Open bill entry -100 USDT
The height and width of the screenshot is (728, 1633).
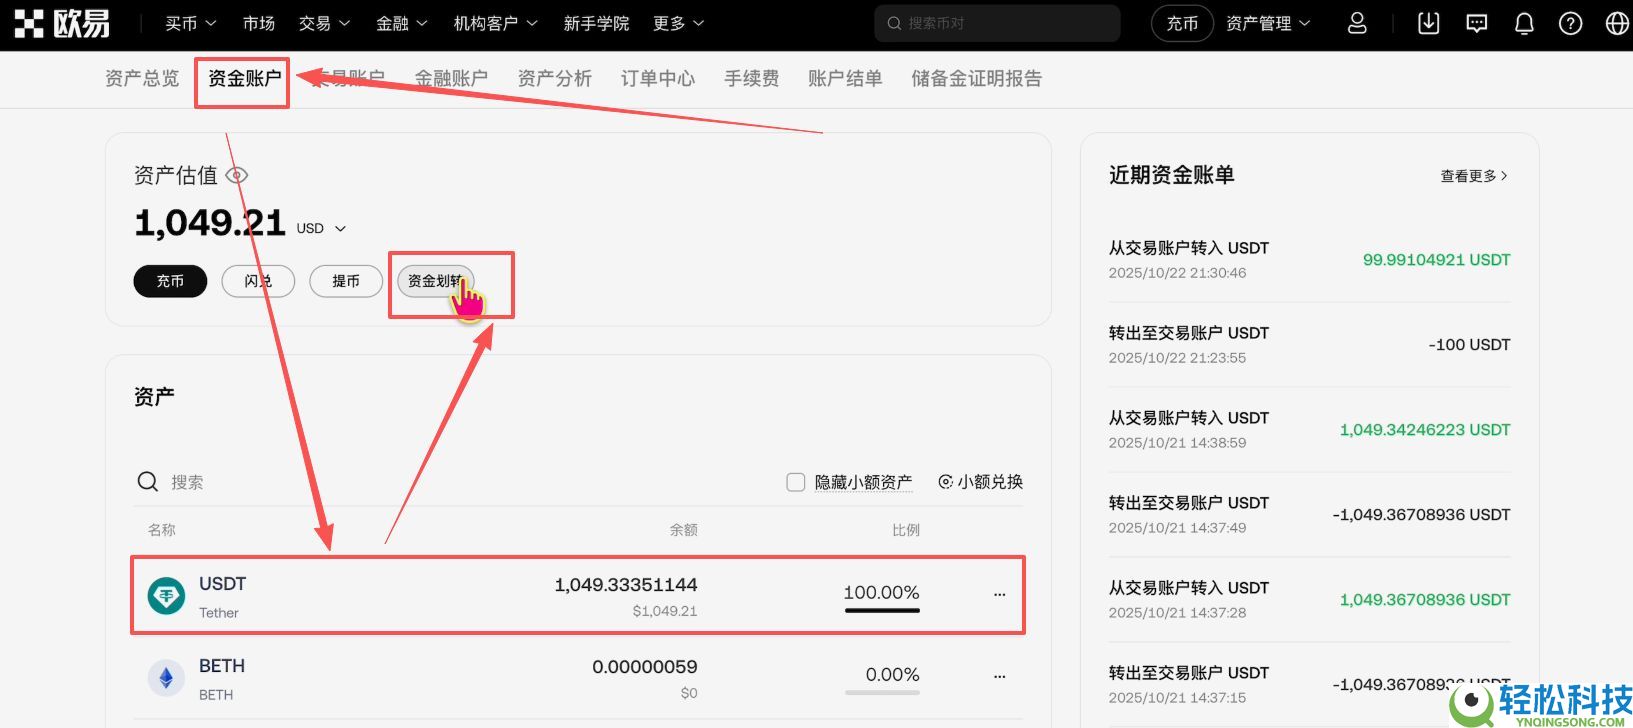click(x=1309, y=345)
